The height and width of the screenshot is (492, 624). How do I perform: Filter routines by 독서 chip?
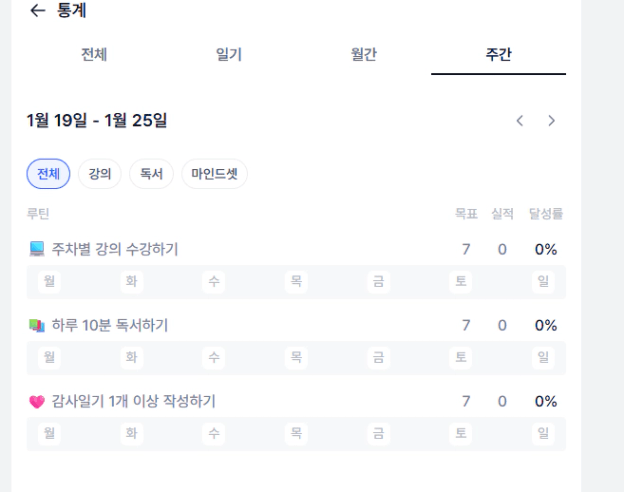(x=152, y=174)
